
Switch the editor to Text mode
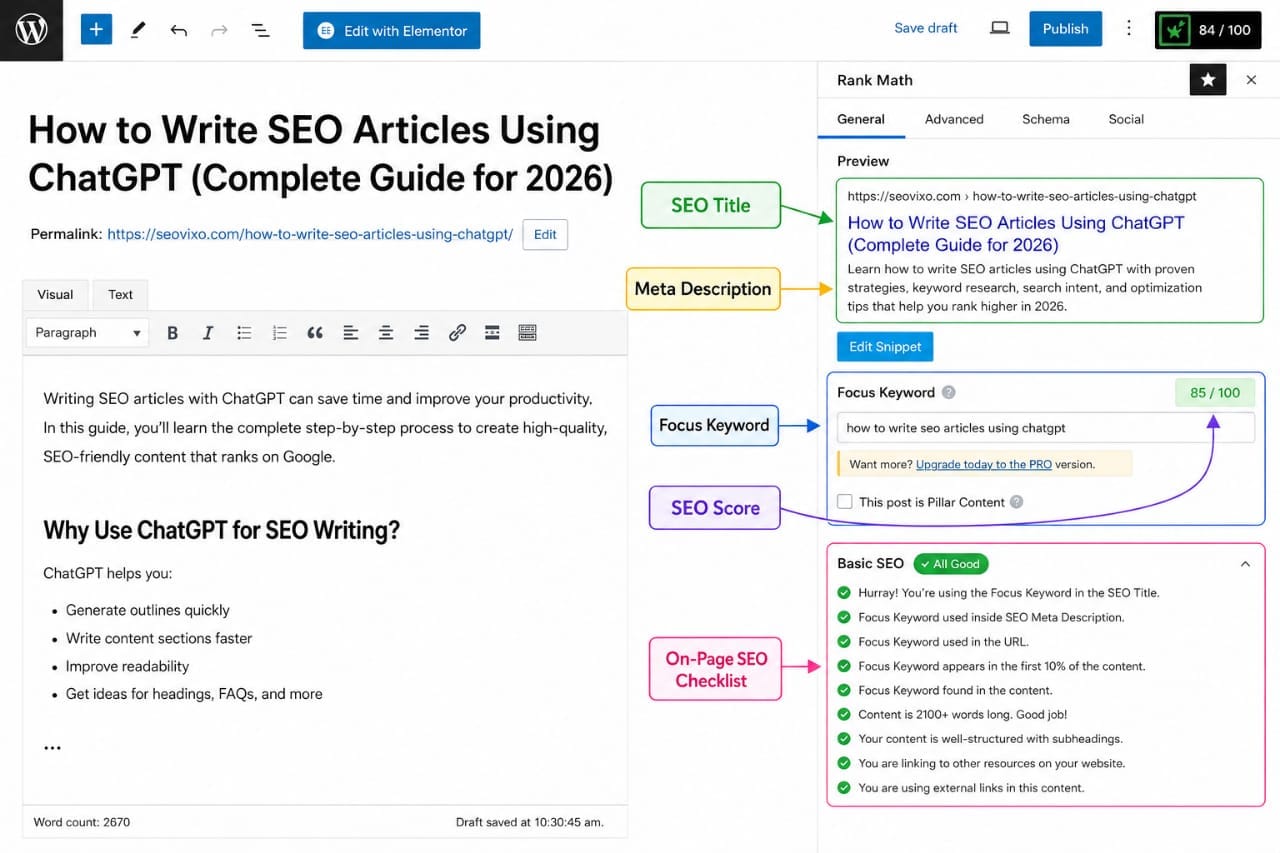pyautogui.click(x=121, y=294)
